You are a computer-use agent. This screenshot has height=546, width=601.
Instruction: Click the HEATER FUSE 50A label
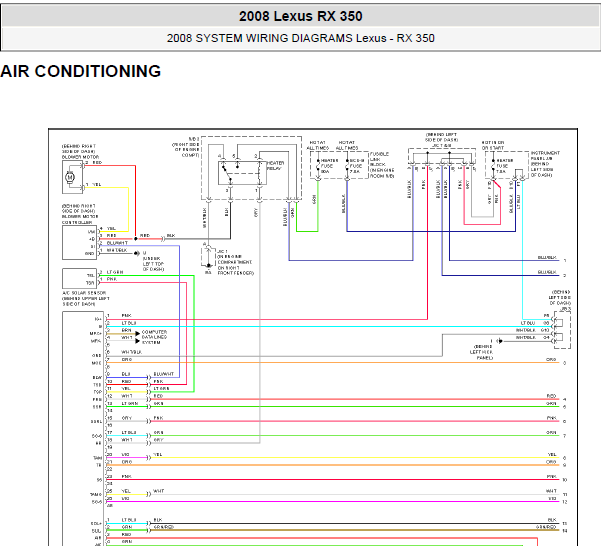[x=328, y=166]
